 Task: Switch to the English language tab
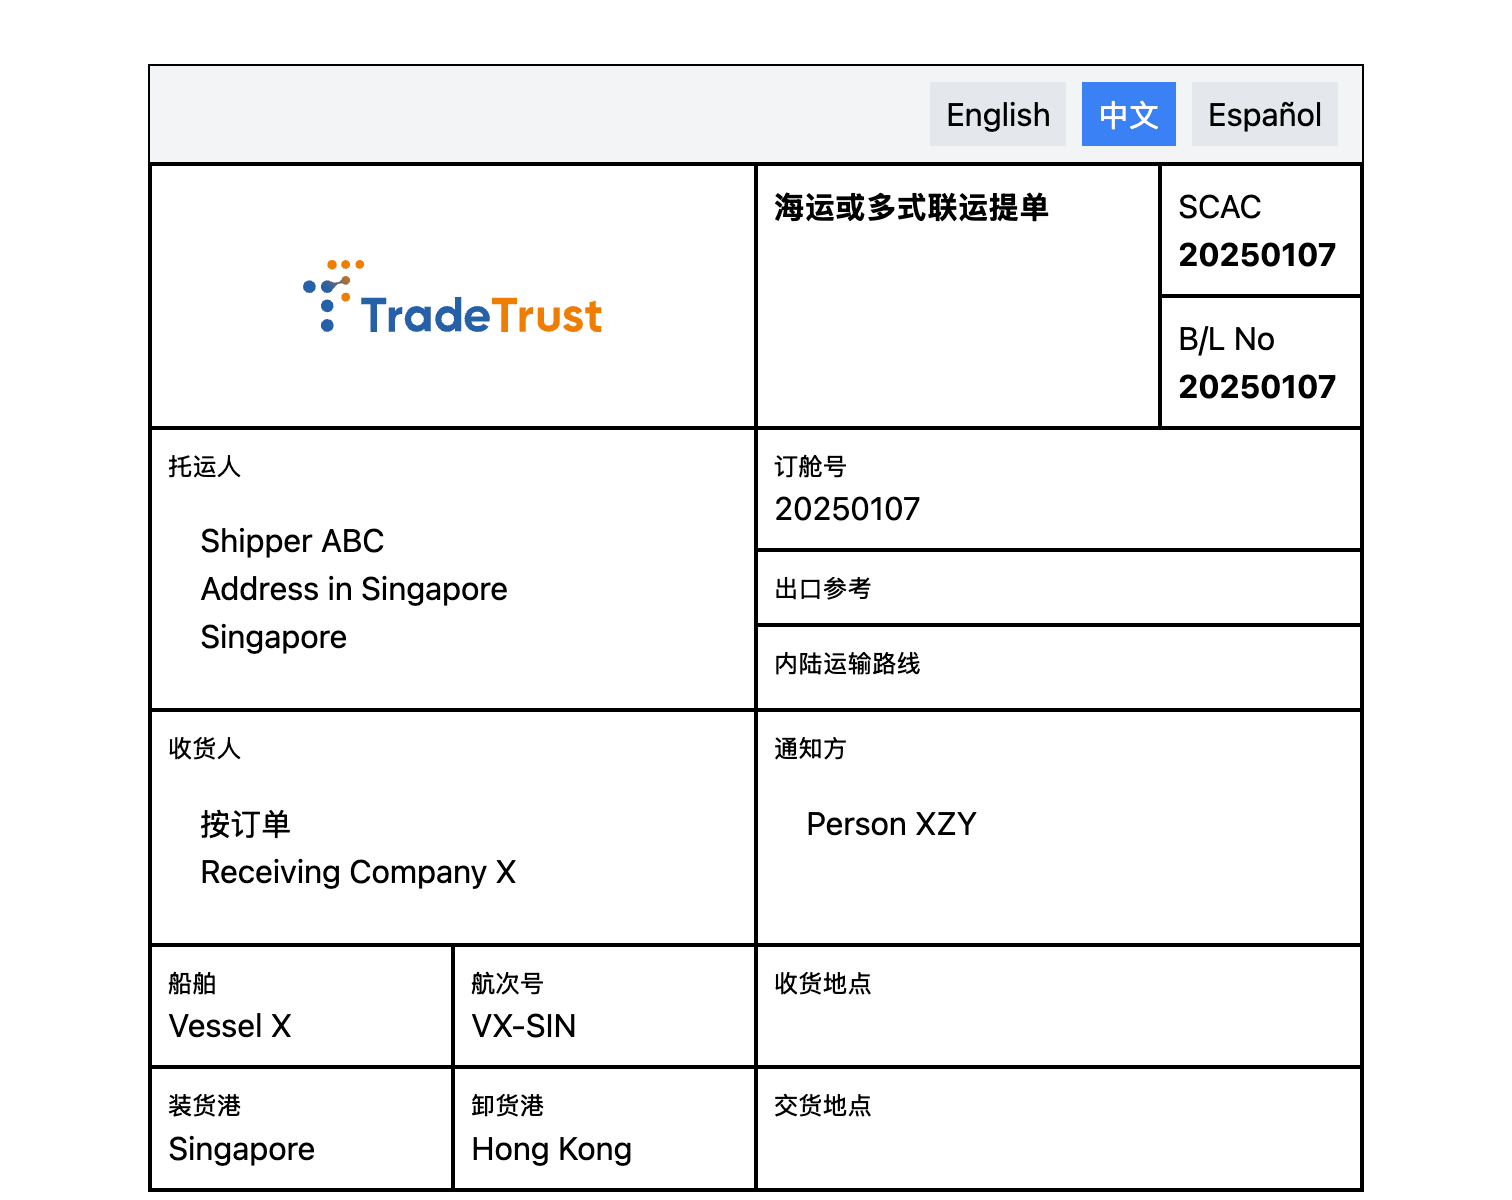click(997, 114)
